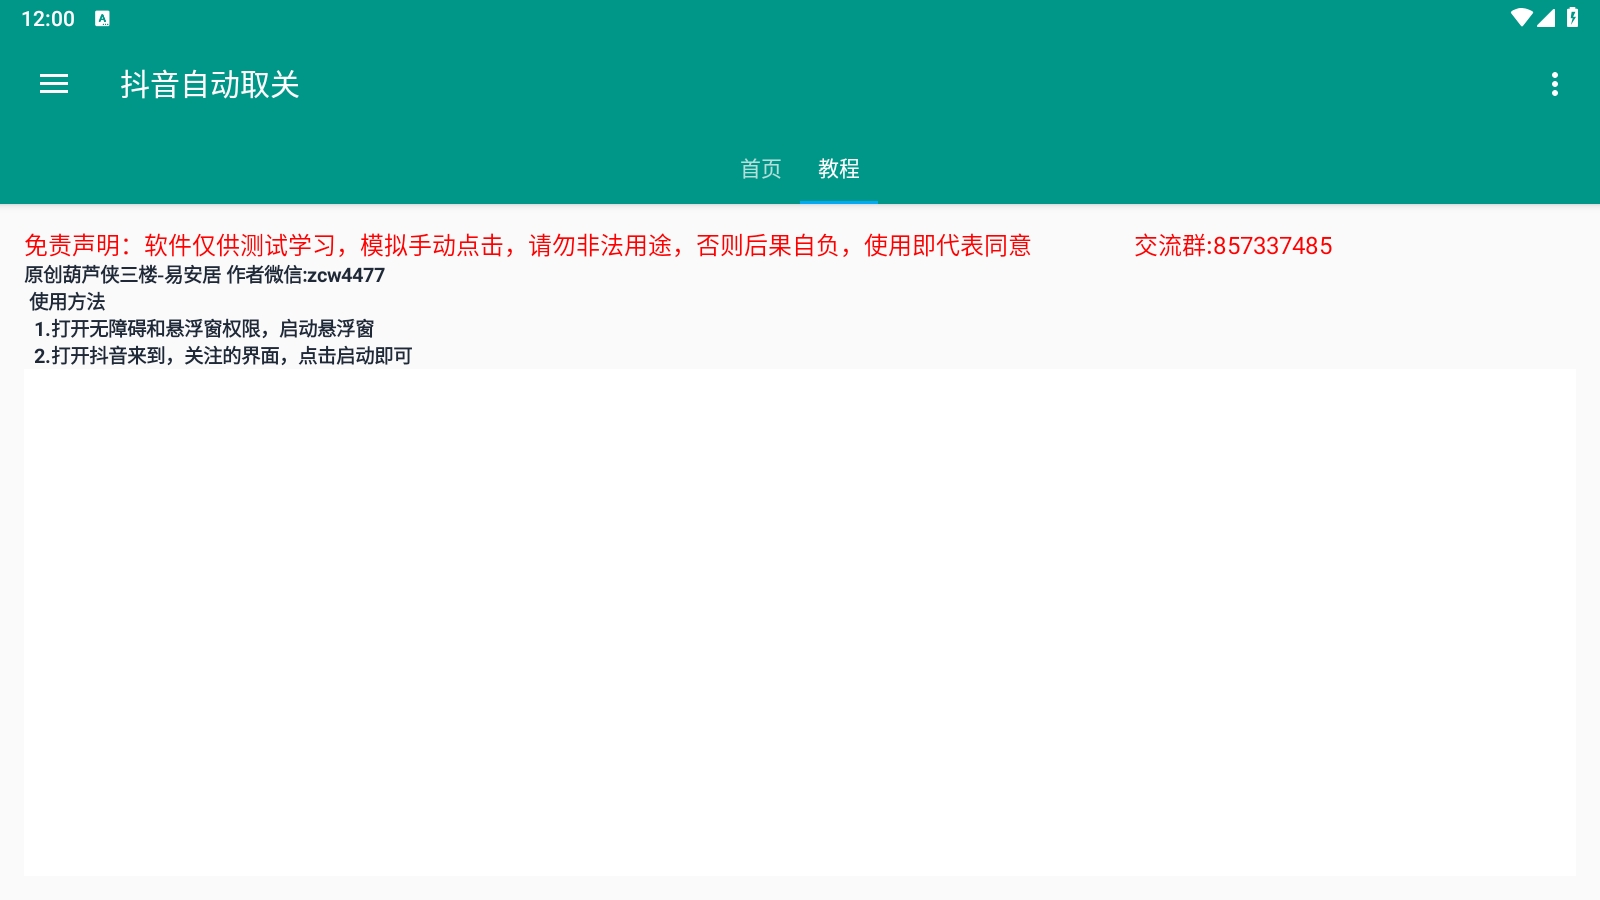
Task: Tap the cellular signal icon
Action: 1546,18
